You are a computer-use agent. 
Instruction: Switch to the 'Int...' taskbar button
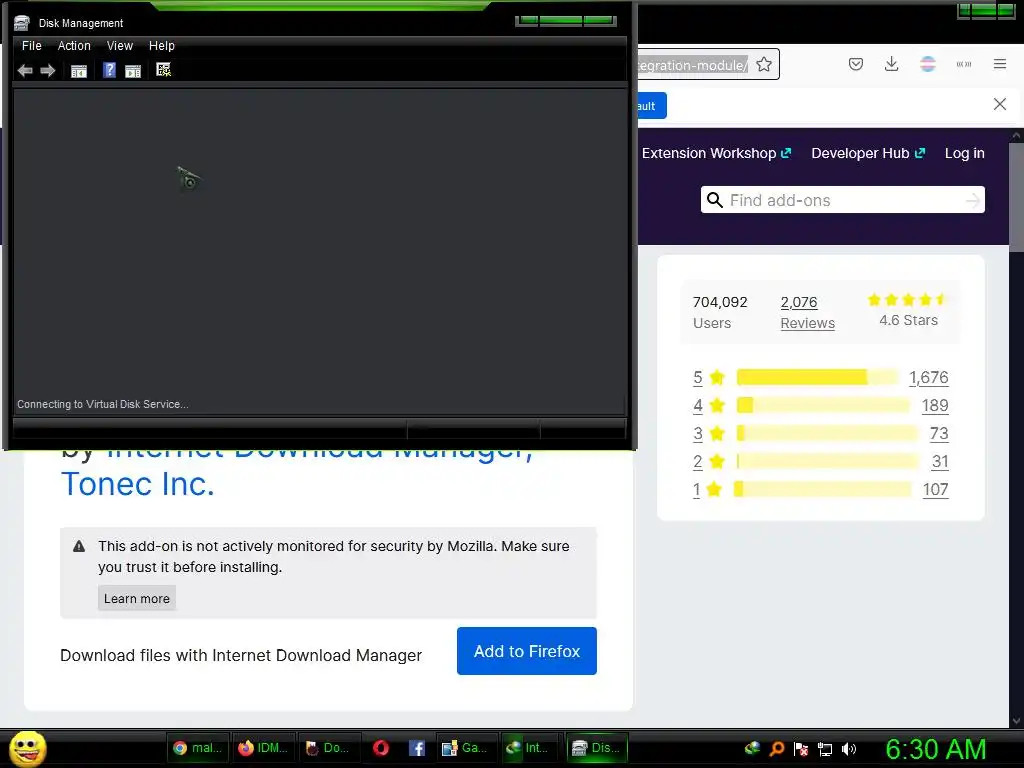pyautogui.click(x=528, y=748)
